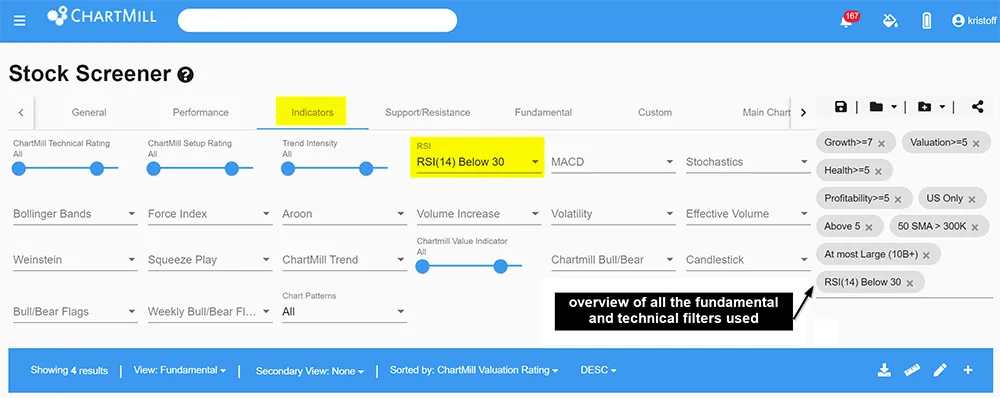Open the clipboard watchlist icon
The image size is (1000, 398).
point(927,21)
